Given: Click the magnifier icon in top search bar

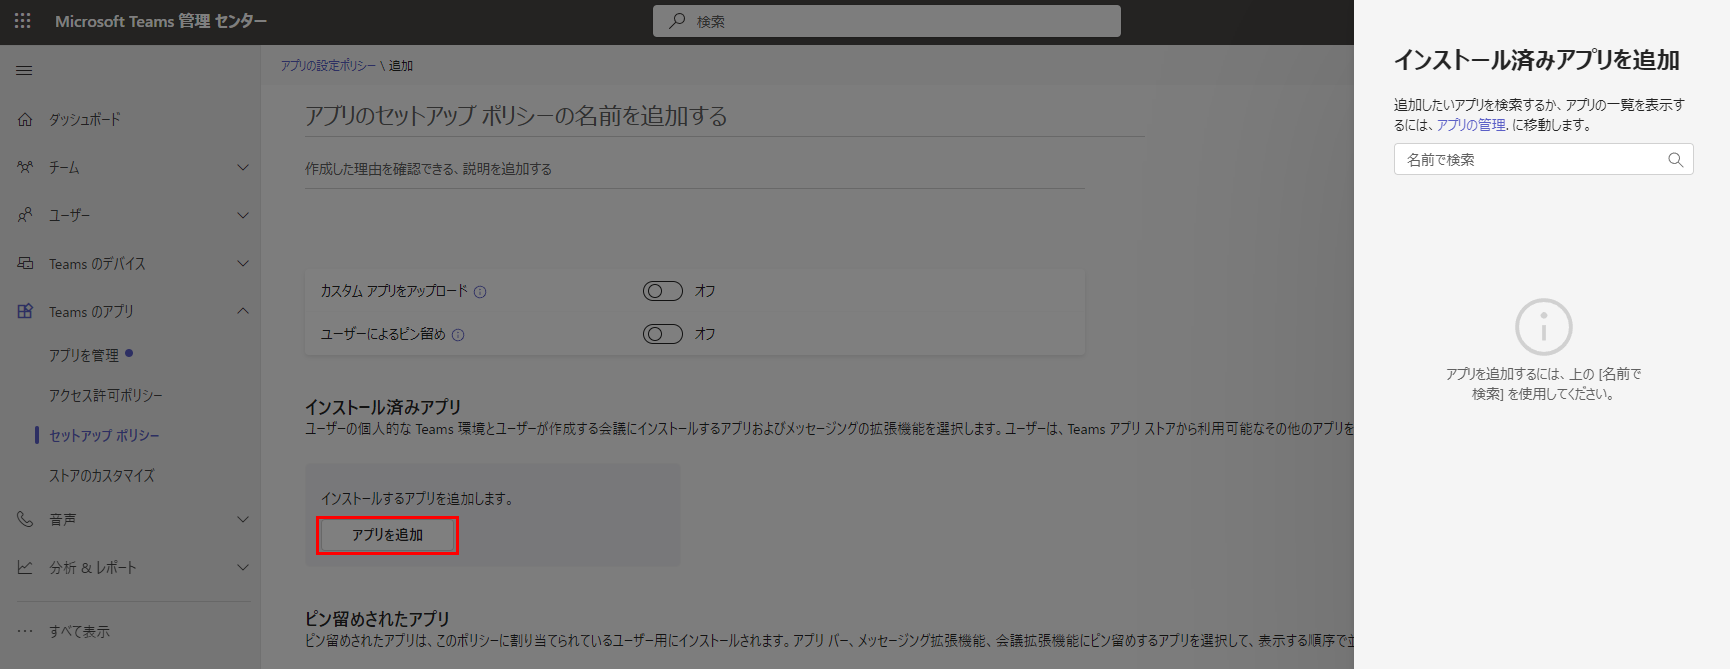Looking at the screenshot, I should point(678,21).
